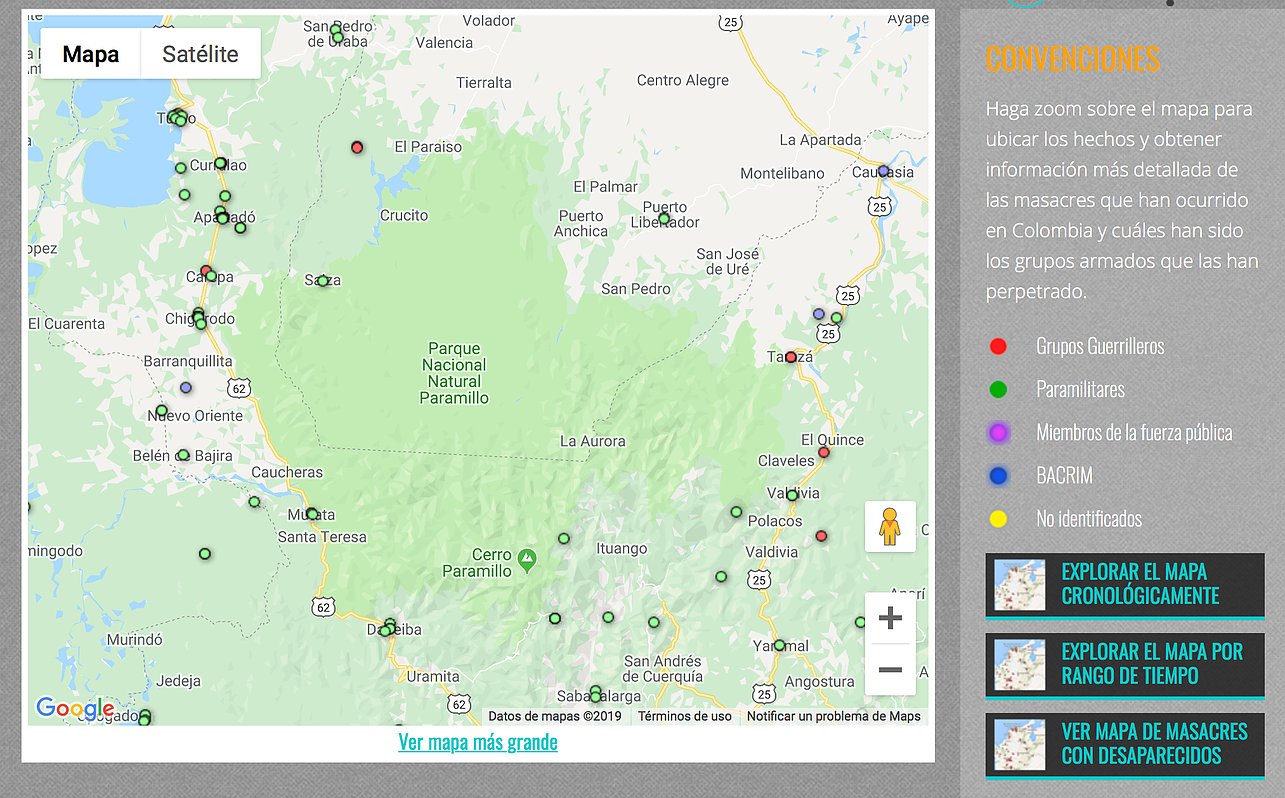Viewport: 1285px width, 798px height.
Task: Switch to Satélite view
Action: (200, 54)
